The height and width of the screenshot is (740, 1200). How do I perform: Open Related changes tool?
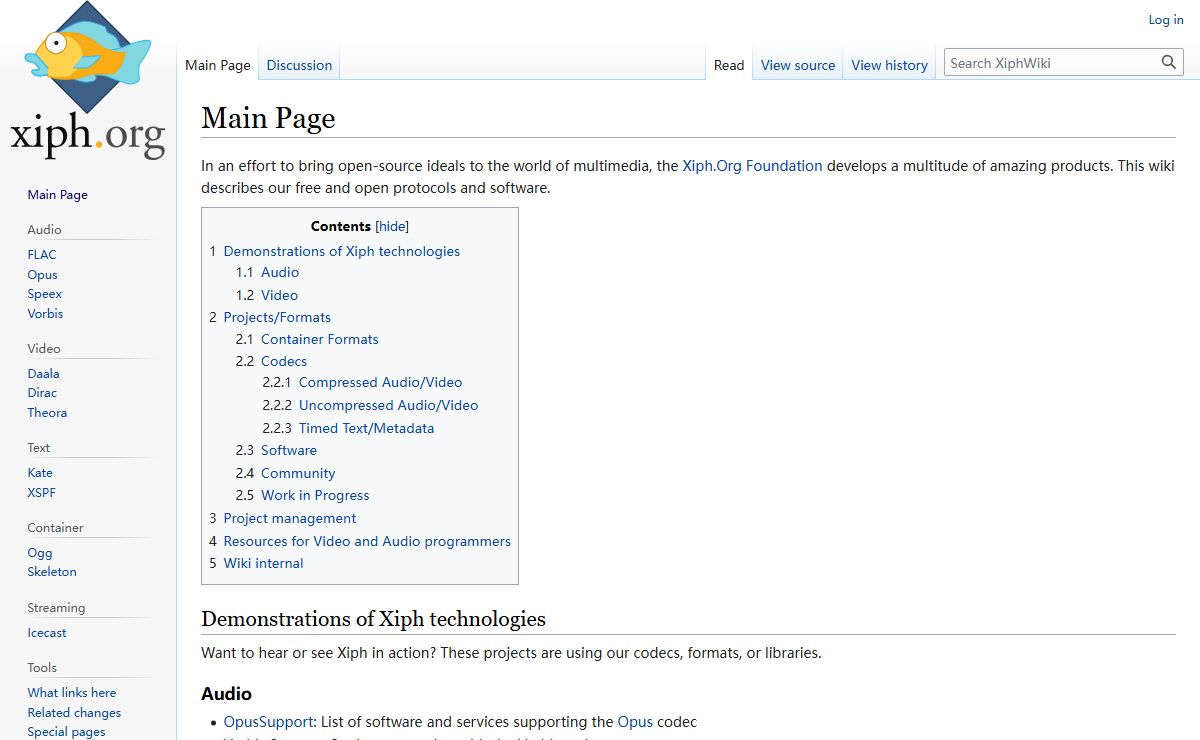coord(74,712)
